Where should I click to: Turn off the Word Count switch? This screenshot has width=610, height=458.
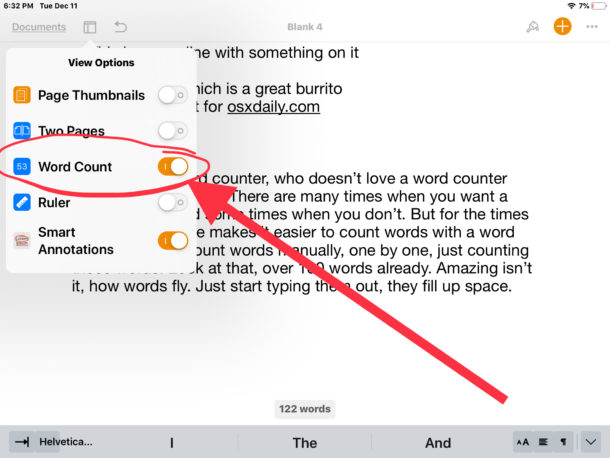pos(173,167)
